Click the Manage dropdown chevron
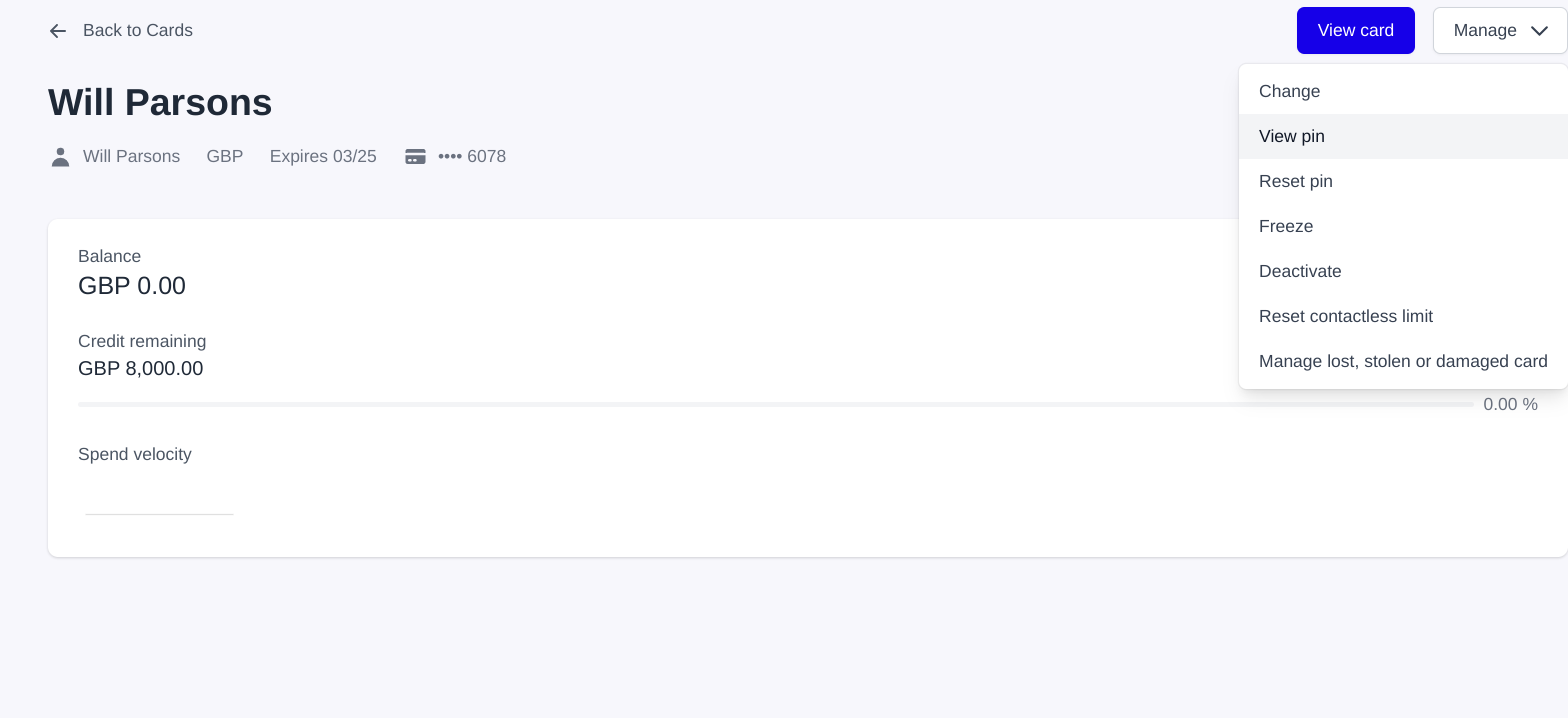Image resolution: width=1568 pixels, height=718 pixels. pyautogui.click(x=1539, y=31)
